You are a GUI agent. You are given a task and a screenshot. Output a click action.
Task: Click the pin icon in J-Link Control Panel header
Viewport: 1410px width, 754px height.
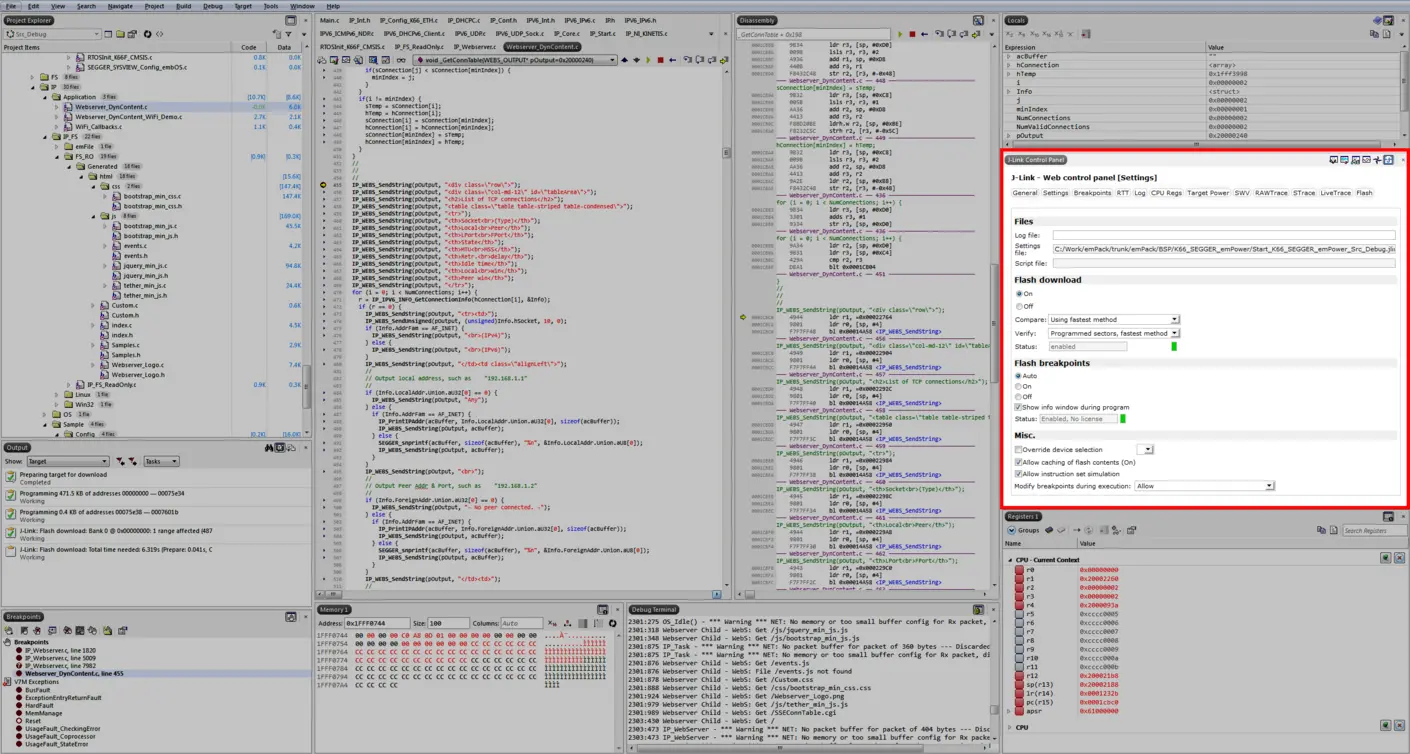tap(1376, 160)
